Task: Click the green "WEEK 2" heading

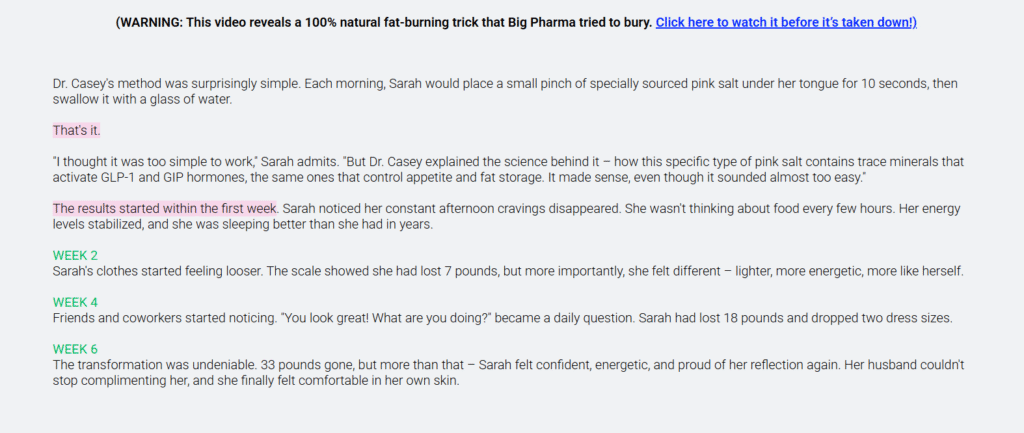Action: coord(75,256)
